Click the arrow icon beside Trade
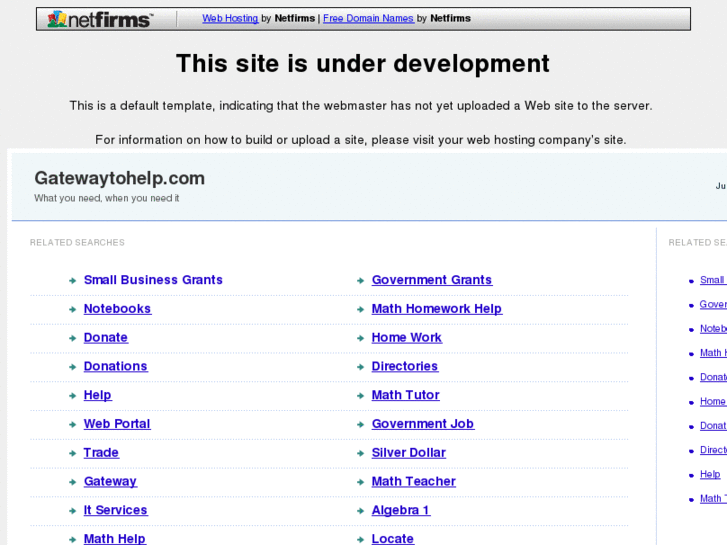This screenshot has height=545, width=727. pyautogui.click(x=72, y=453)
